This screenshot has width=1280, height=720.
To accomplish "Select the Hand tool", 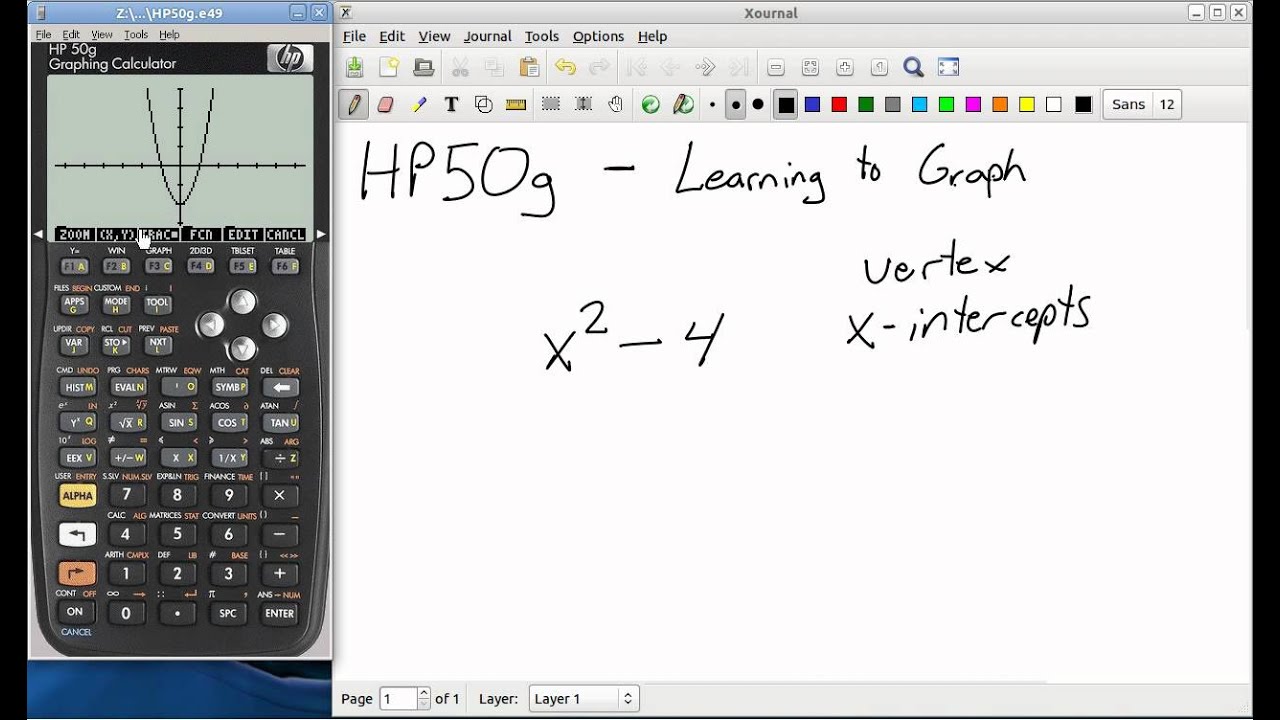I will 616,104.
